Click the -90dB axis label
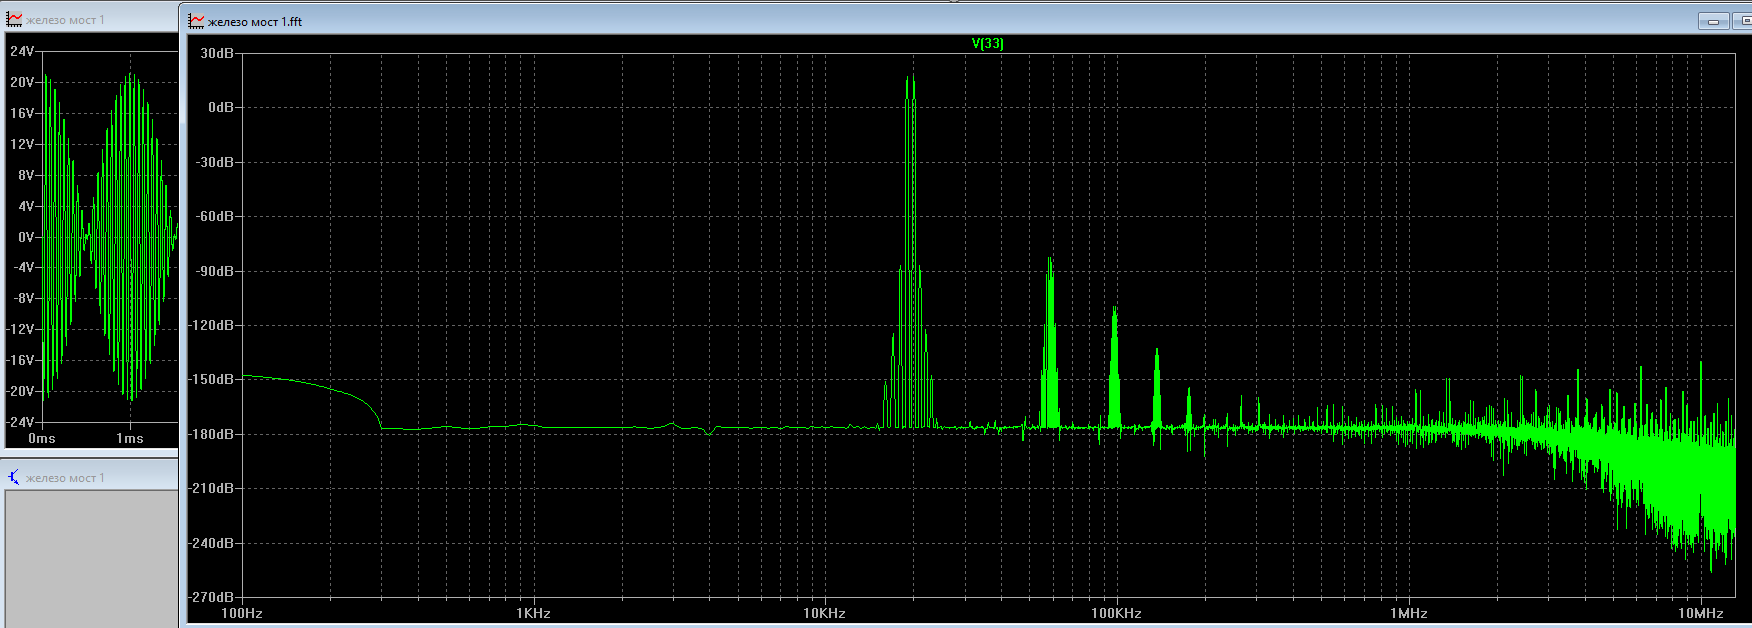This screenshot has width=1752, height=628. (x=214, y=271)
